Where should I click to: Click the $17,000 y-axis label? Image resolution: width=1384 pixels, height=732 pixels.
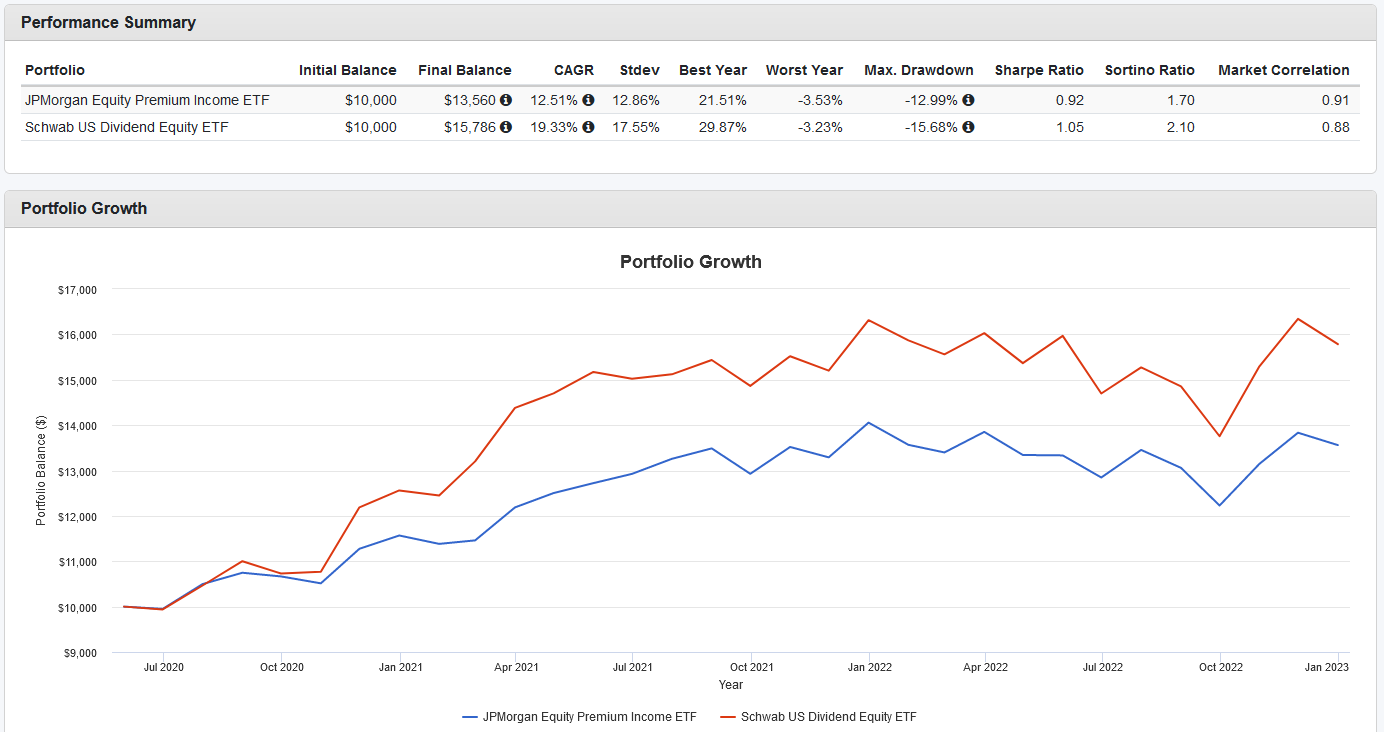[x=77, y=290]
